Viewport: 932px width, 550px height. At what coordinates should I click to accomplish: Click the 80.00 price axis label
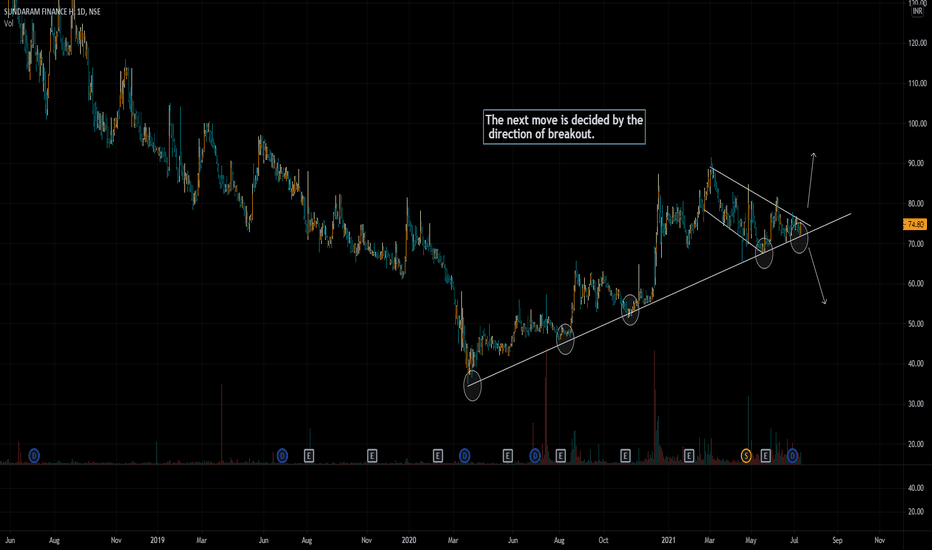pyautogui.click(x=918, y=203)
